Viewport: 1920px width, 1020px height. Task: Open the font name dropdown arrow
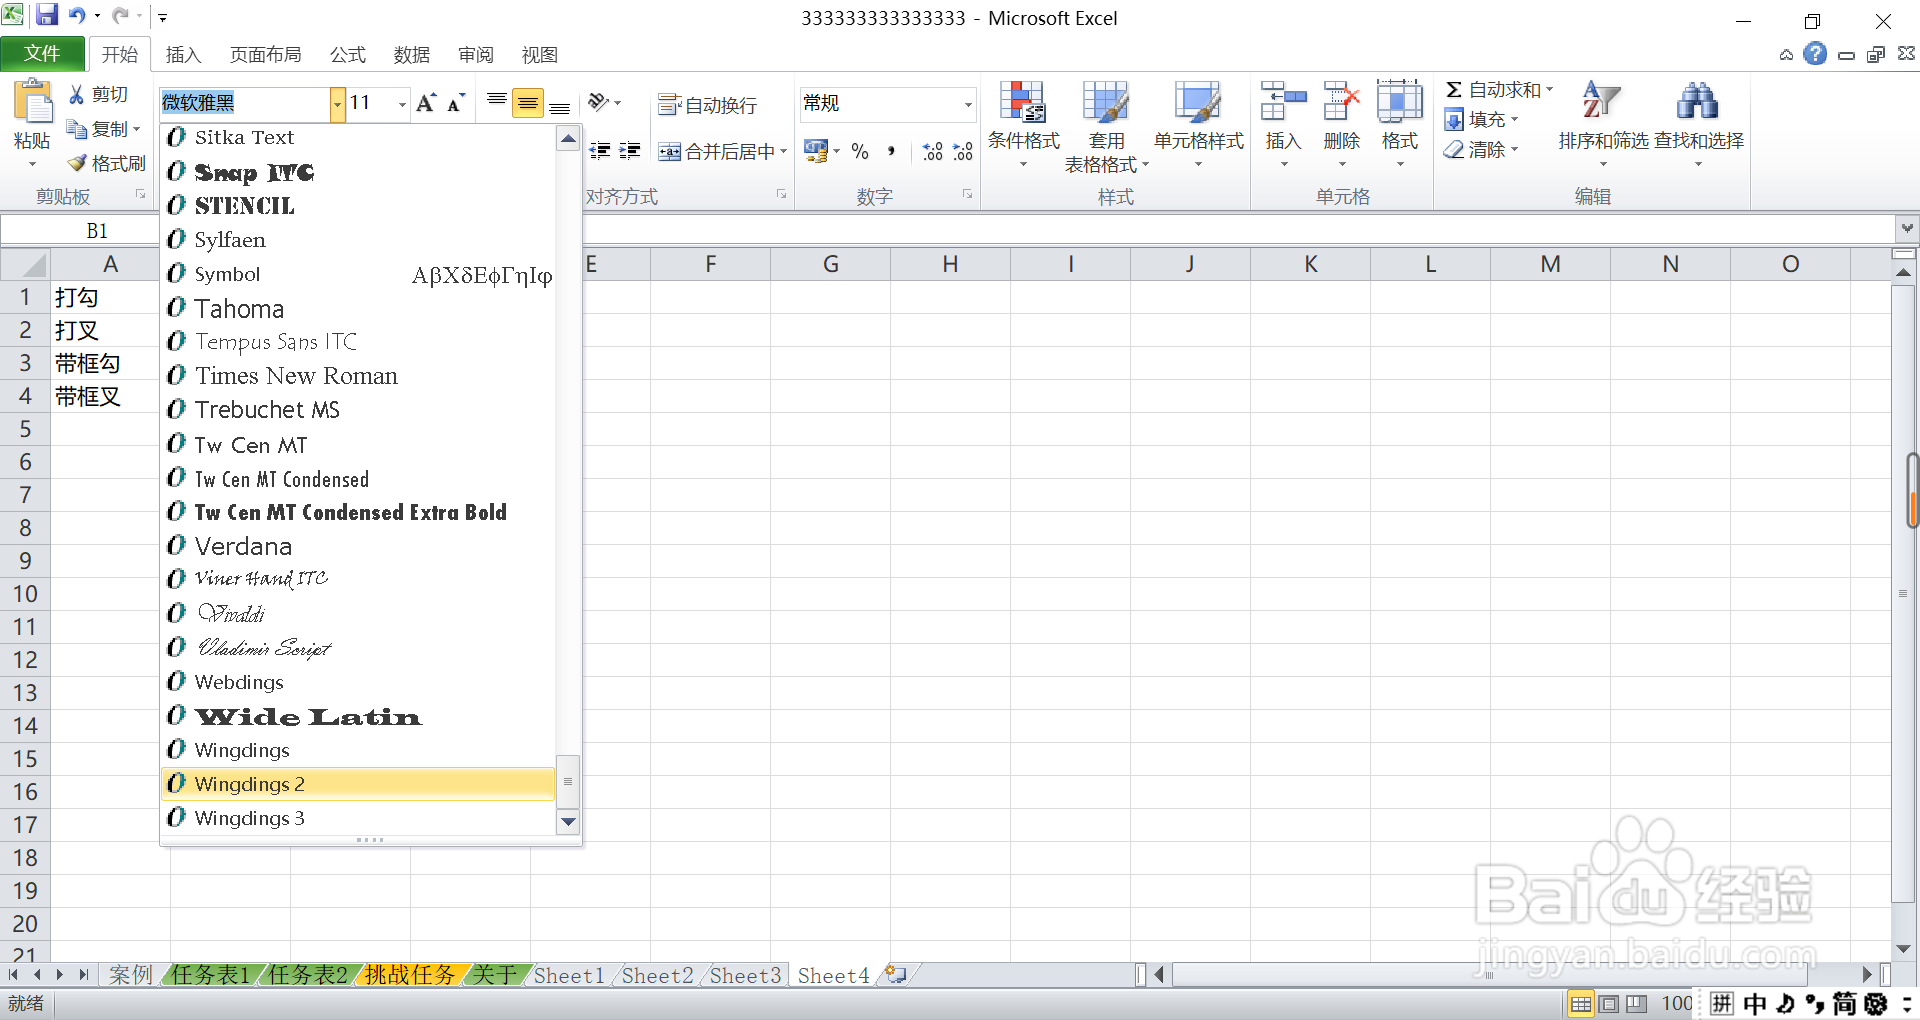[338, 103]
